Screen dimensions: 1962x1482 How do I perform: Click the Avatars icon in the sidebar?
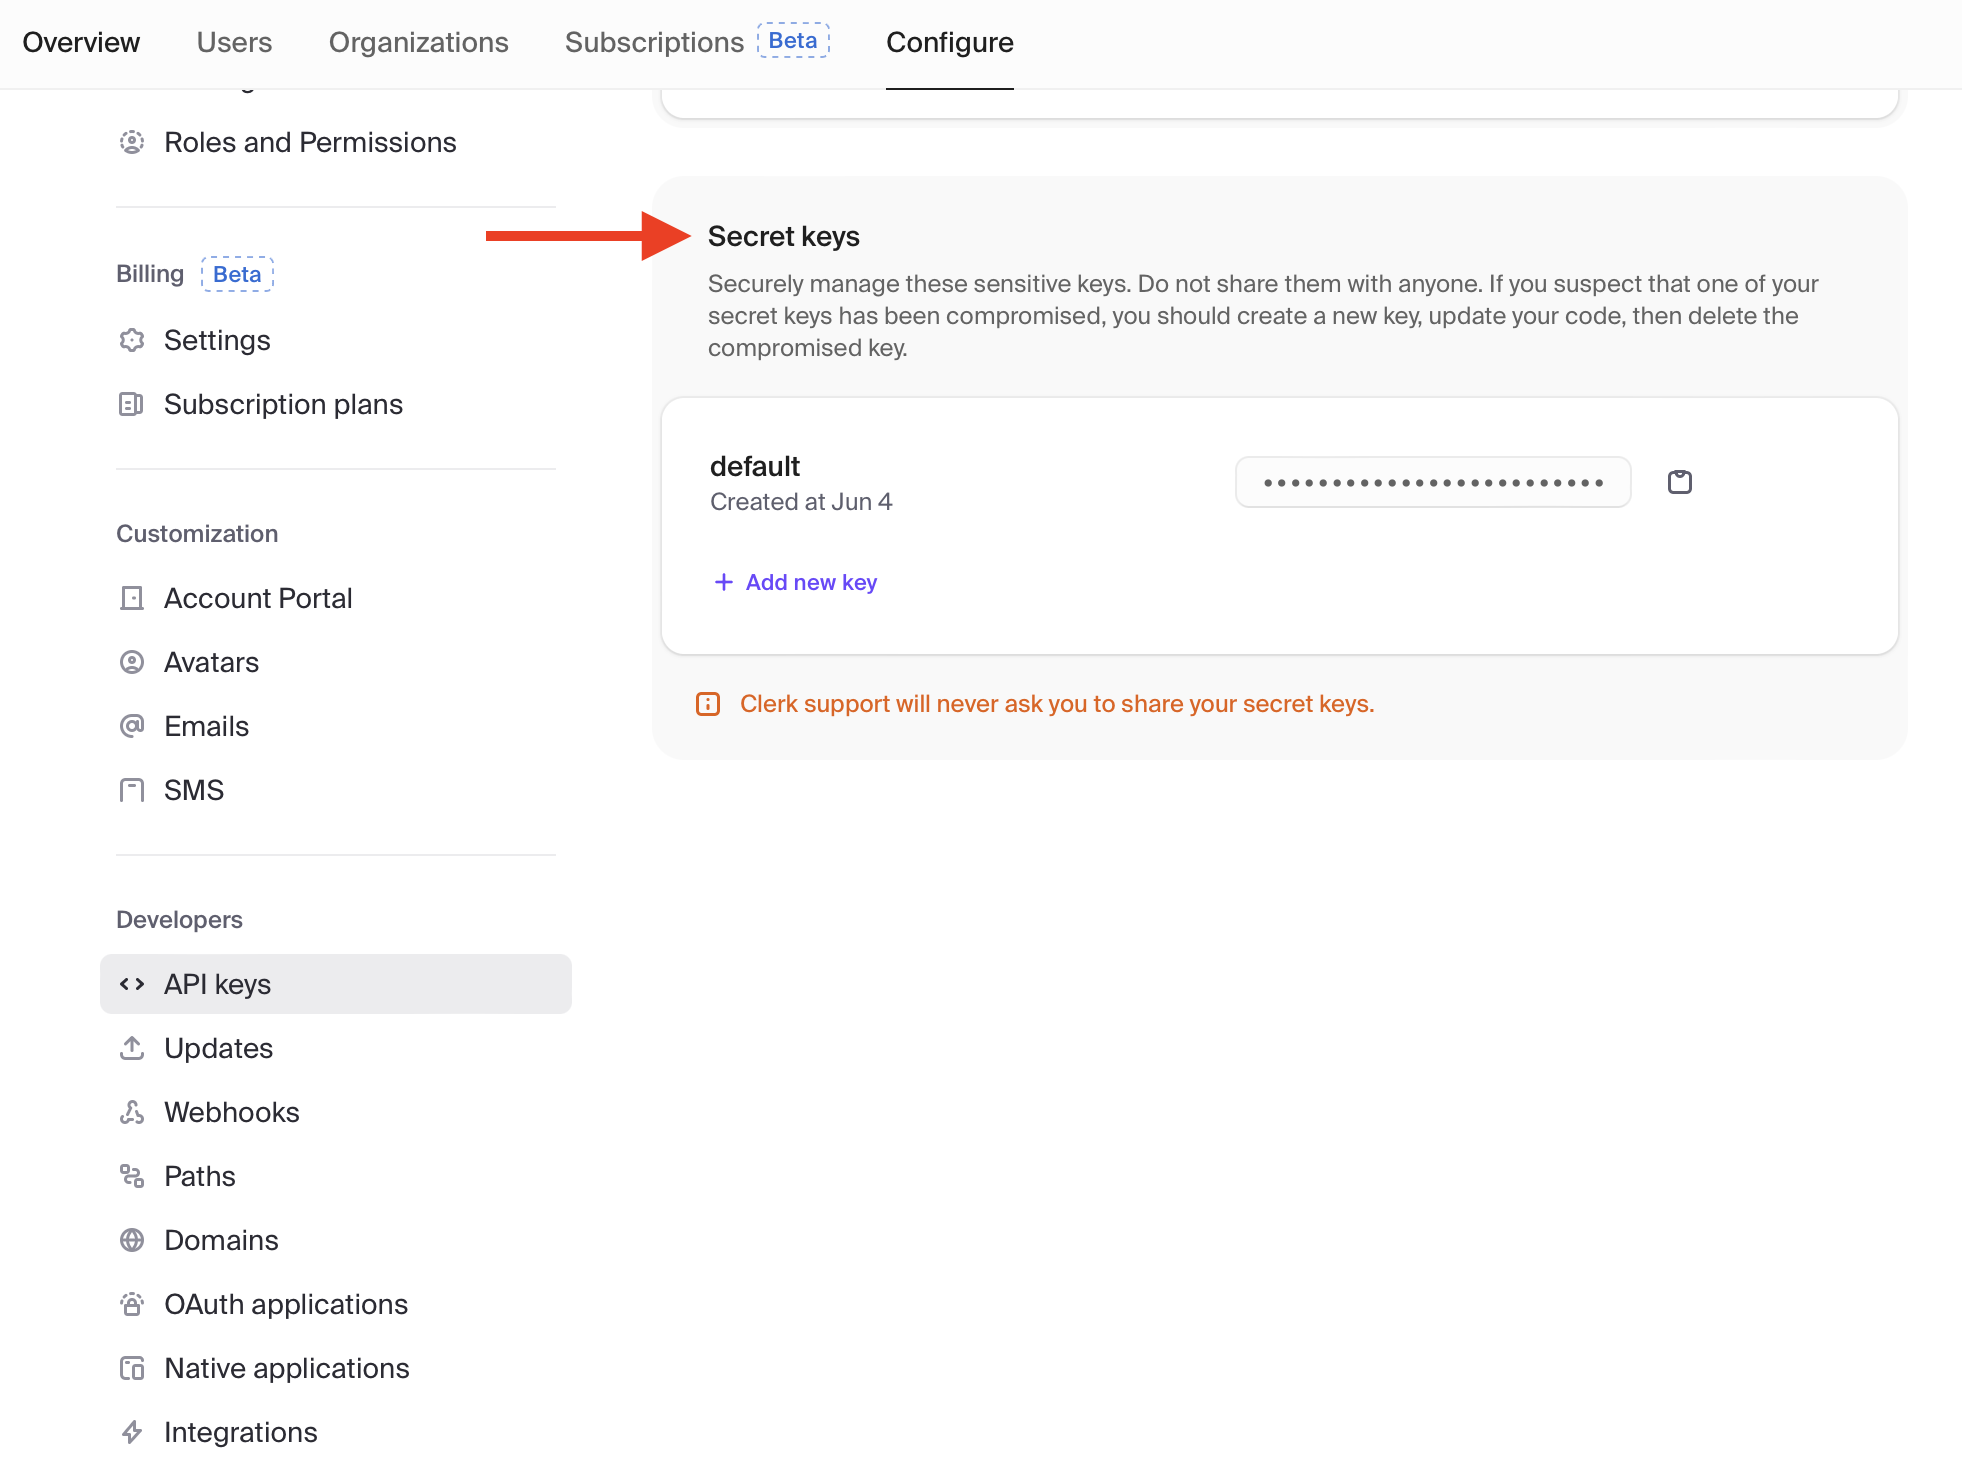point(132,662)
